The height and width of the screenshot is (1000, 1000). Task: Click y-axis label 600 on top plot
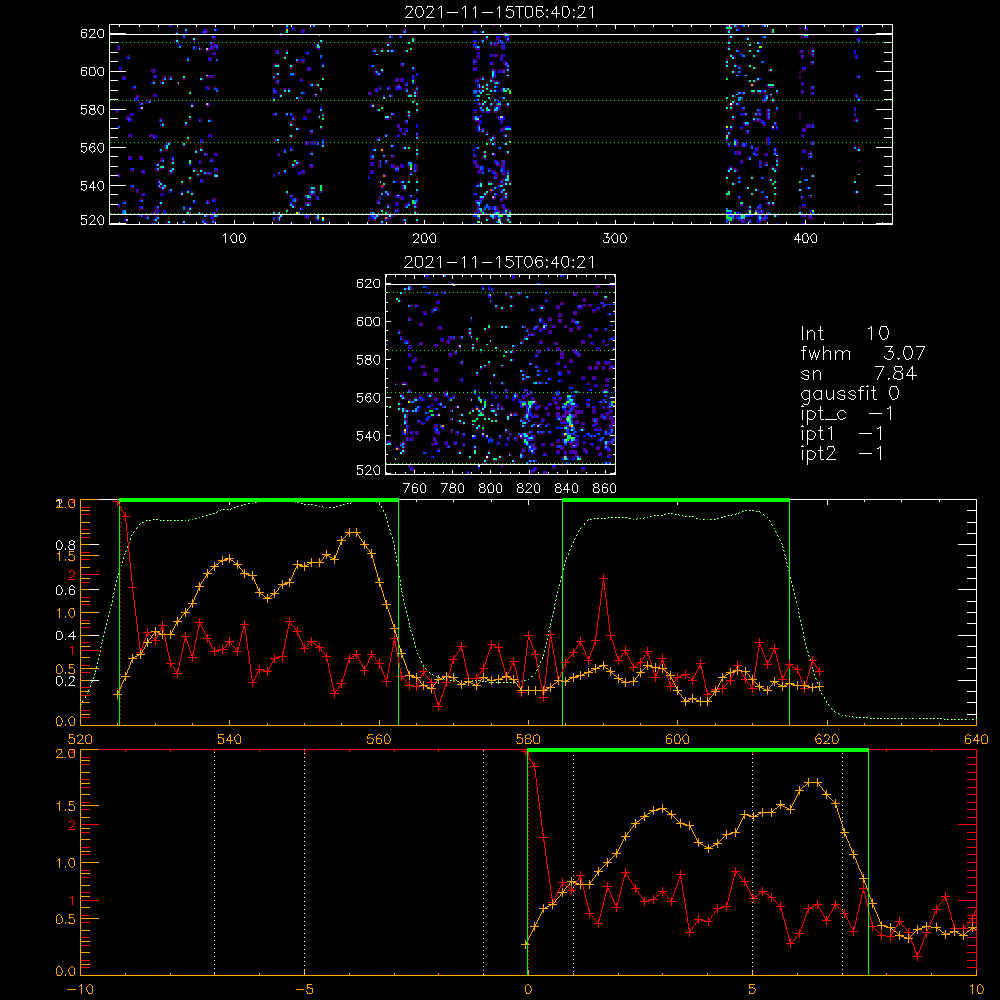tap(92, 71)
